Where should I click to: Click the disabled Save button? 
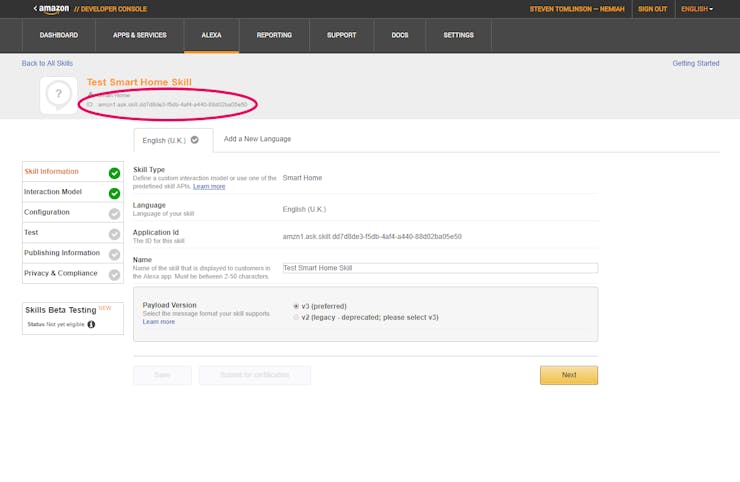(162, 375)
